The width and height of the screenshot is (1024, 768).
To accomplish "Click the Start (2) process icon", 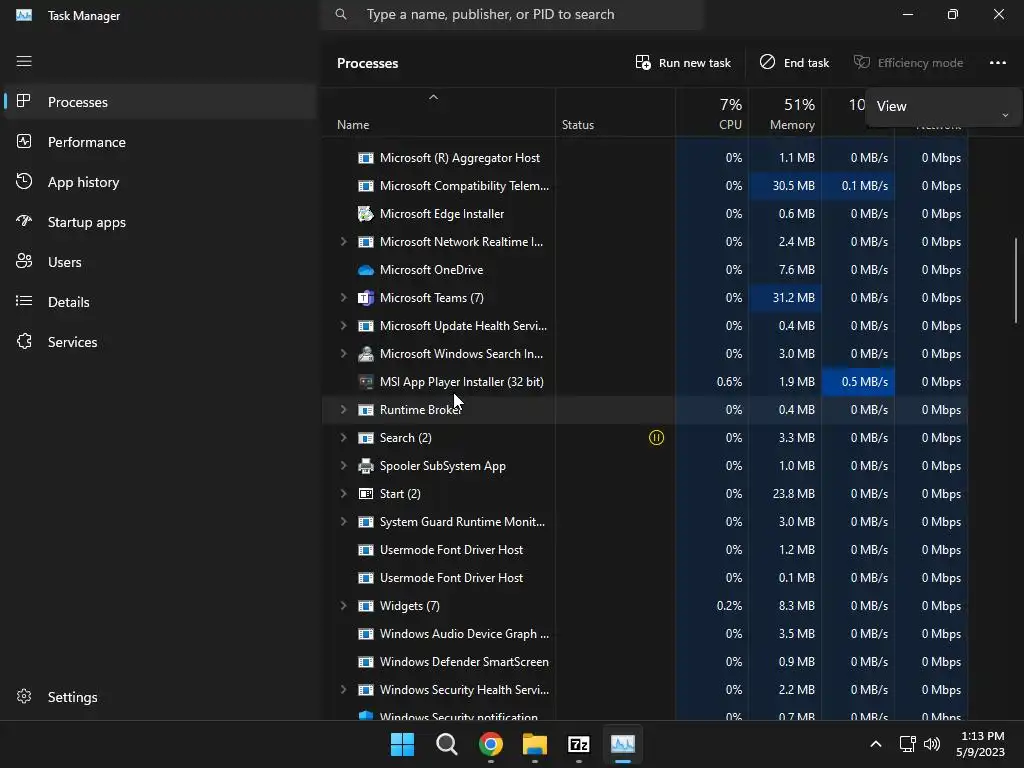I will (x=366, y=494).
